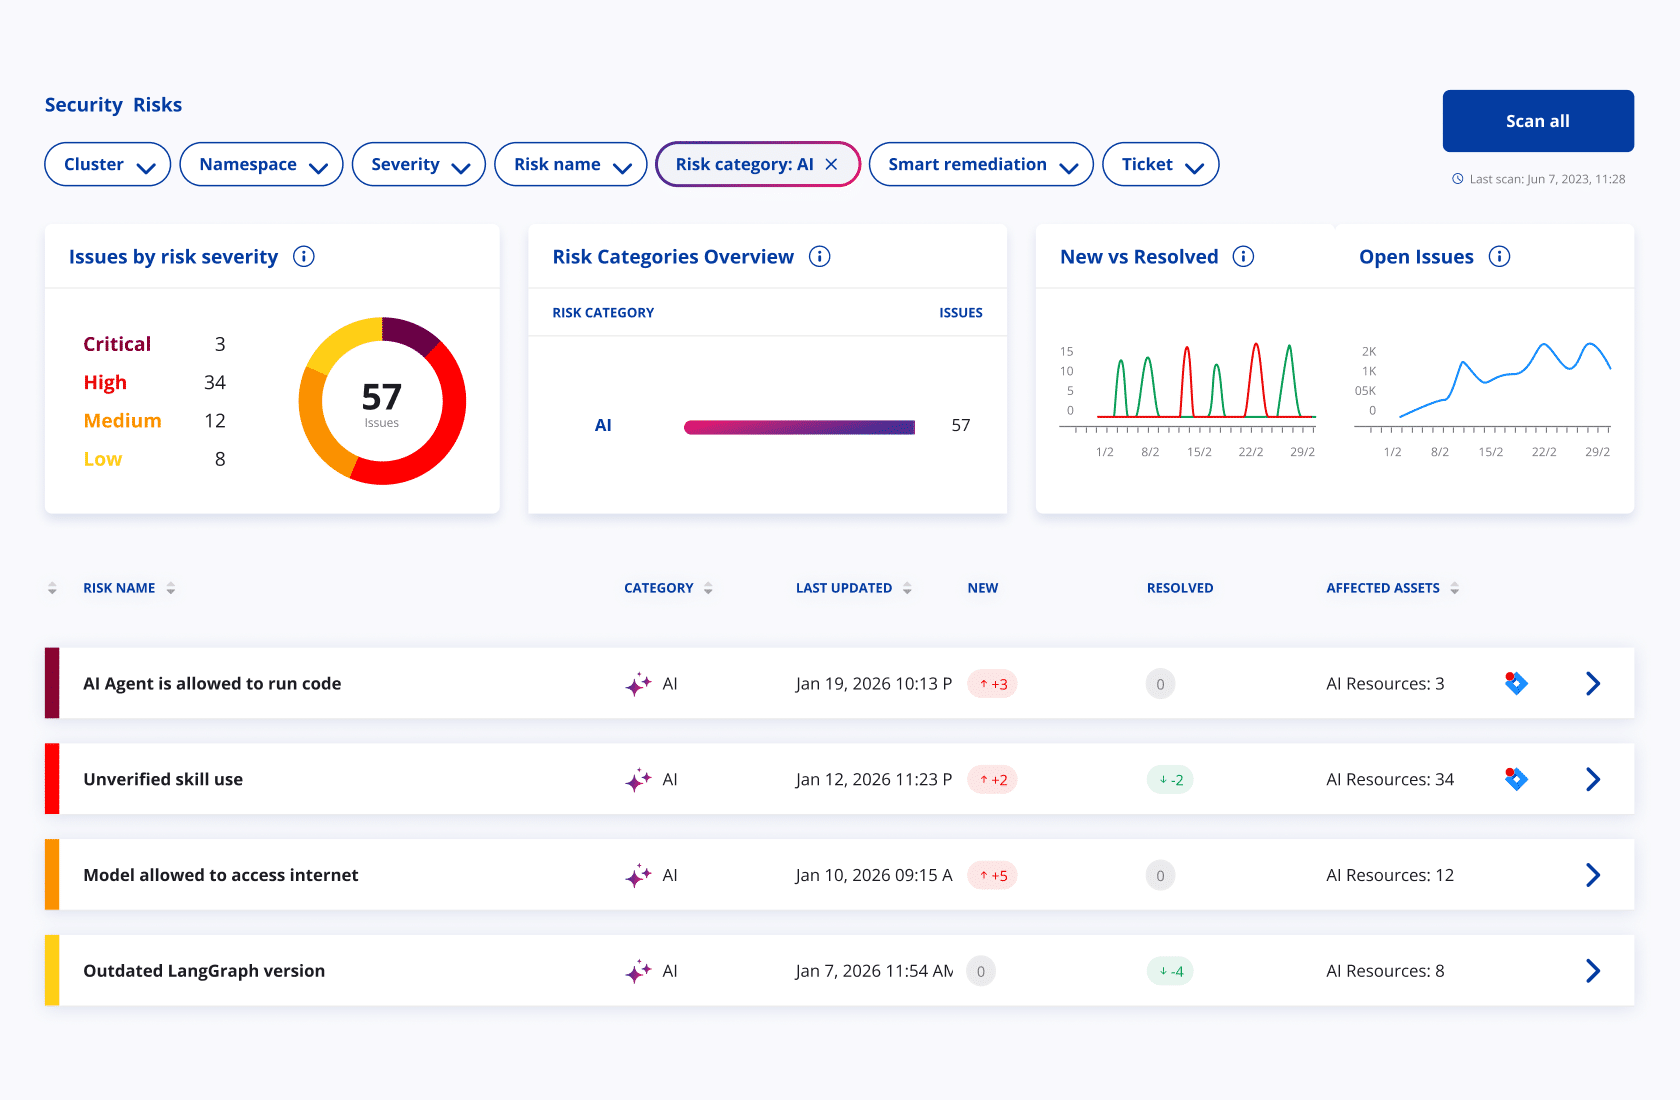Click Jira ticket icon on Unverified skill use row
Image resolution: width=1680 pixels, height=1100 pixels.
coord(1516,779)
